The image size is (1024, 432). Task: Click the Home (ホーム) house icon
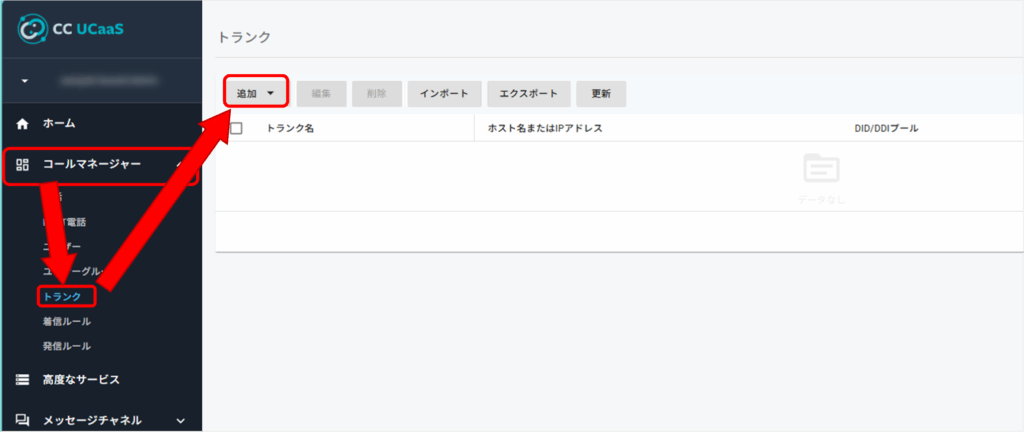[23, 124]
